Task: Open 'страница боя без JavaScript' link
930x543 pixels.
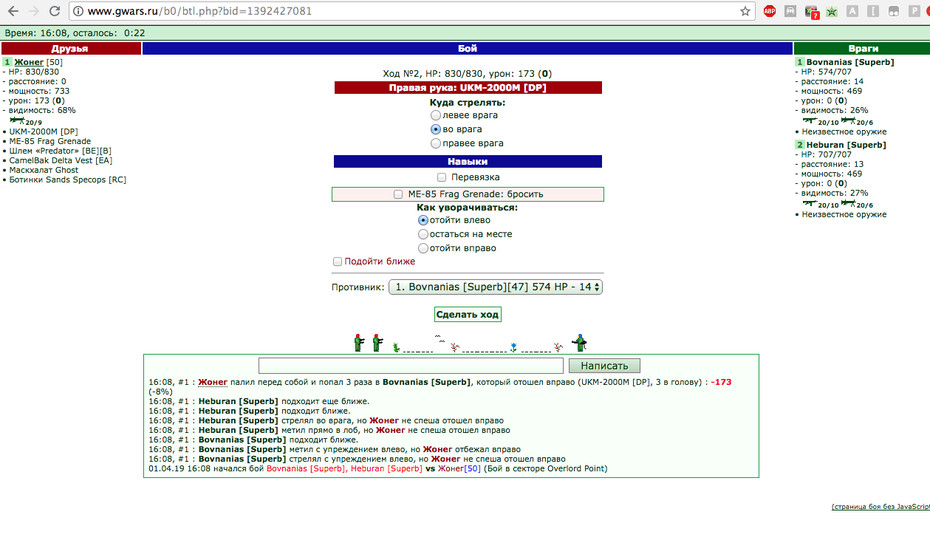Action: [880, 507]
